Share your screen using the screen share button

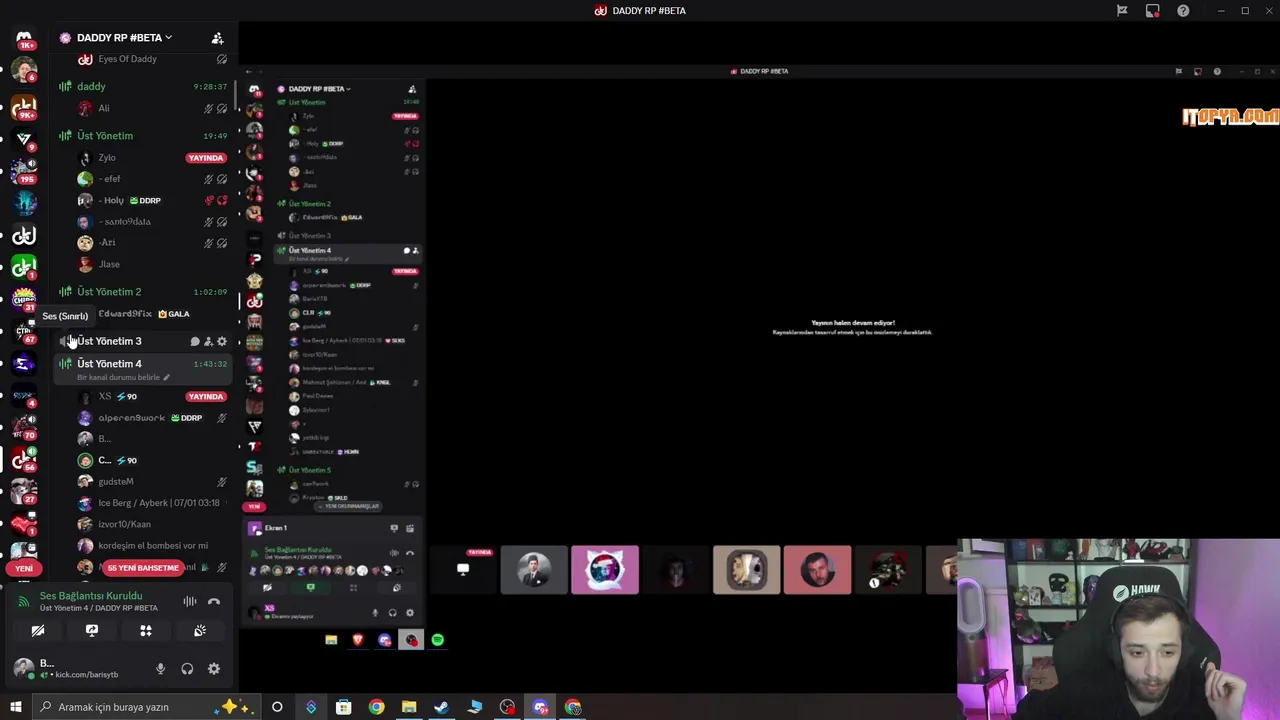pyautogui.click(x=92, y=631)
